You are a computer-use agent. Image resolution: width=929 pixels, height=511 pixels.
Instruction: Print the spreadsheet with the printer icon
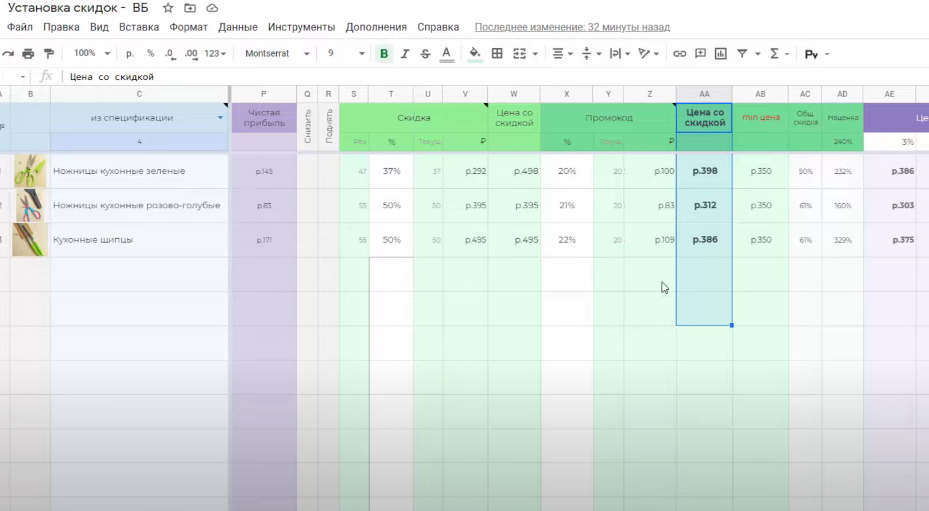[x=28, y=54]
